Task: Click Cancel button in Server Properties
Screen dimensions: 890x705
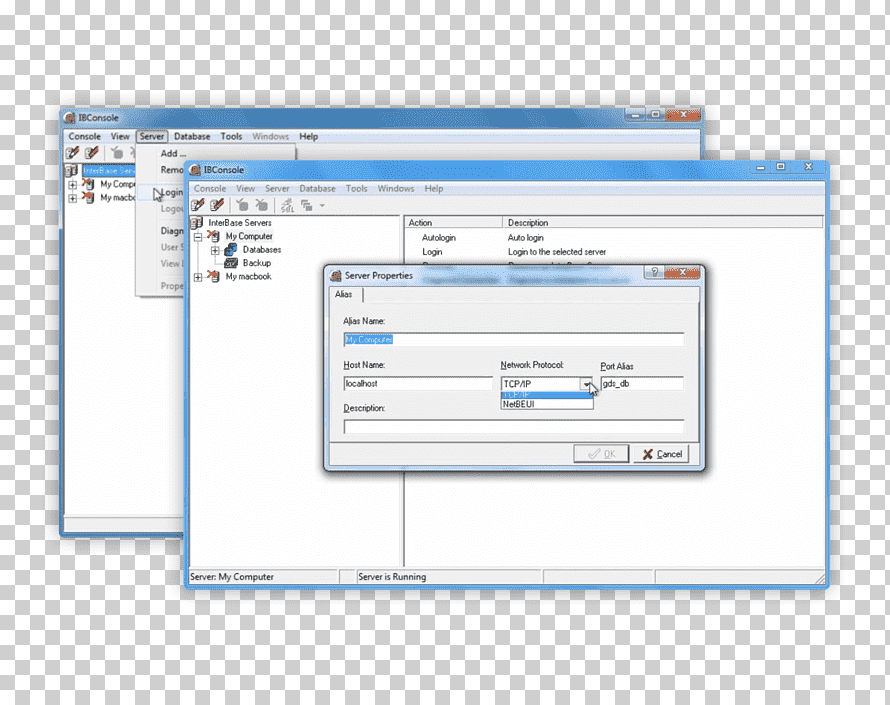Action: coord(661,454)
